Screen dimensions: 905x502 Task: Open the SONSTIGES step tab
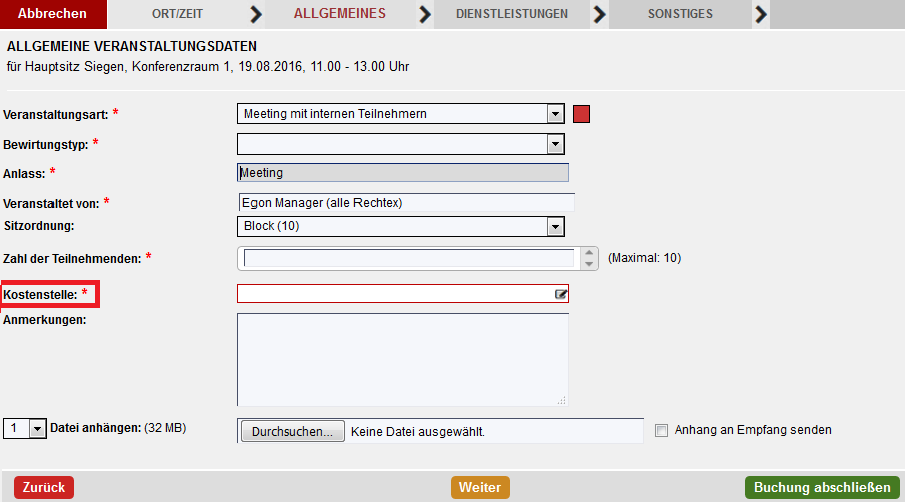click(680, 14)
